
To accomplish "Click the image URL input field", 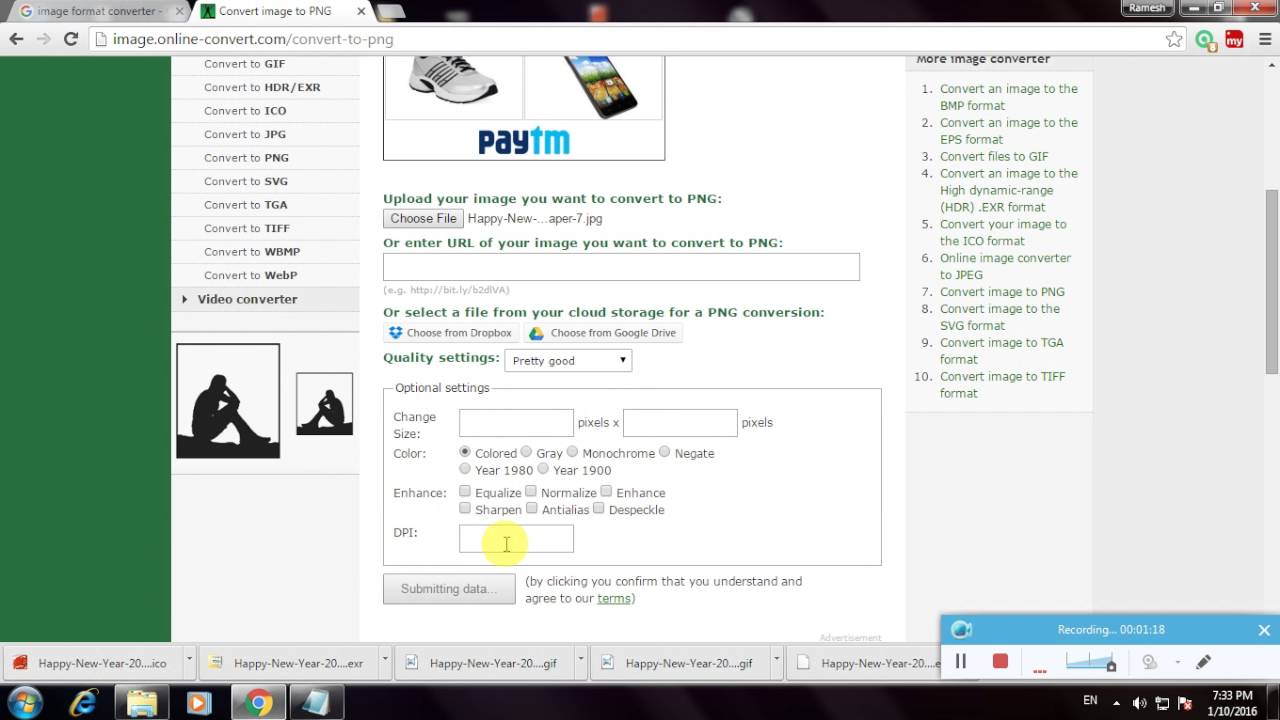I will [x=620, y=267].
